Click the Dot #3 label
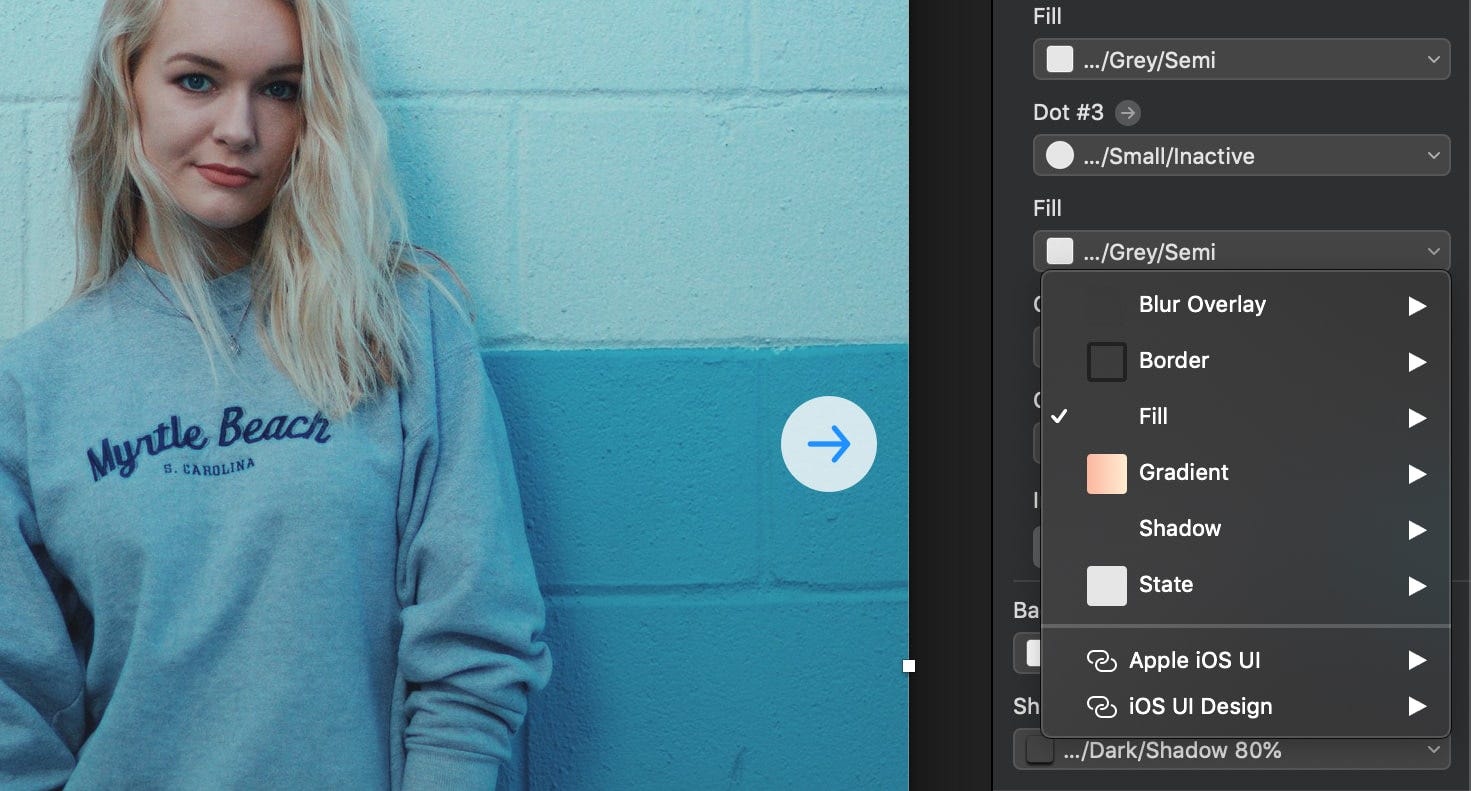 click(1068, 112)
